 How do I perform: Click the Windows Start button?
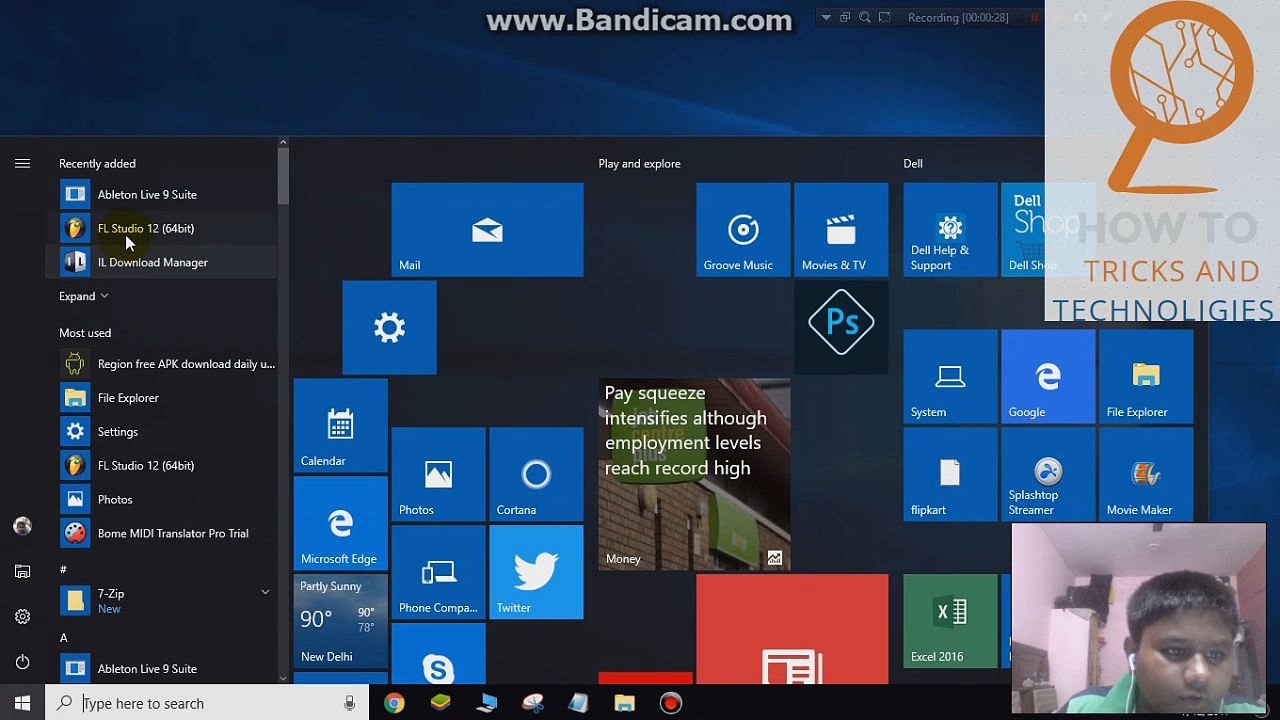22,703
